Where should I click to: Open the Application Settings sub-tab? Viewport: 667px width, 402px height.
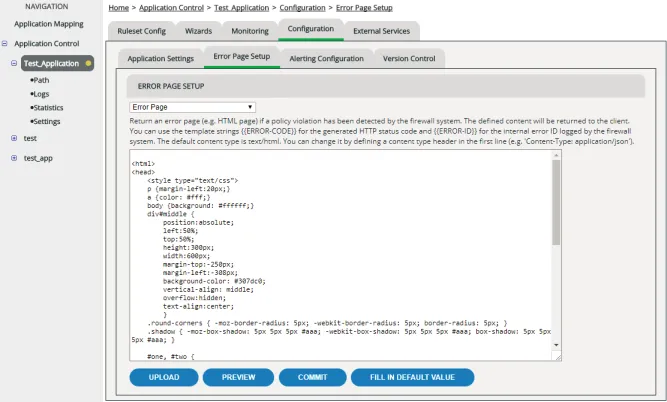click(x=160, y=59)
